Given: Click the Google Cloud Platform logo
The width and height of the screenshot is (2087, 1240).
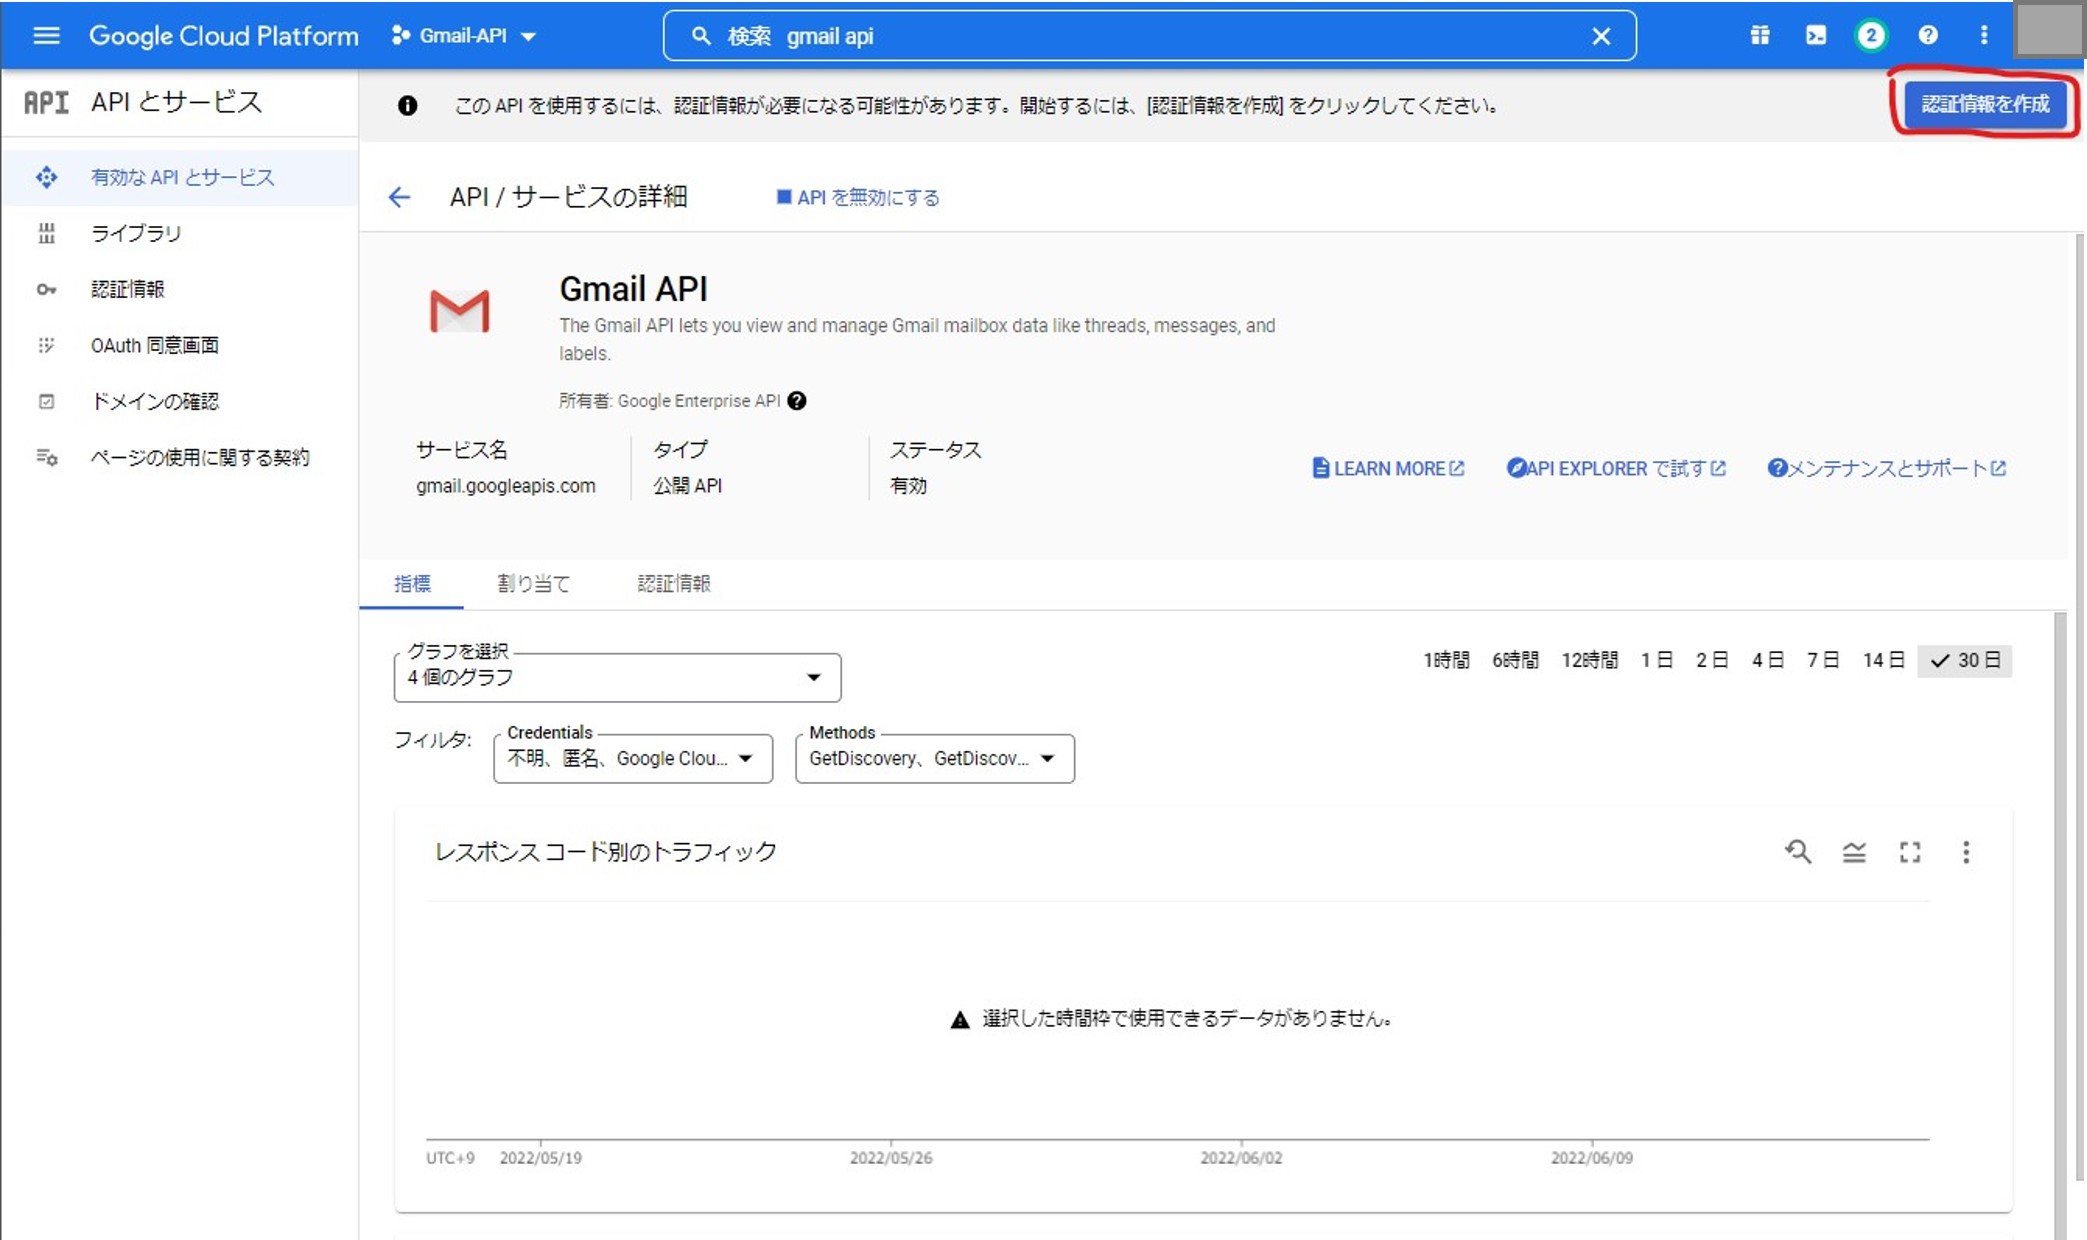Looking at the screenshot, I should (223, 36).
